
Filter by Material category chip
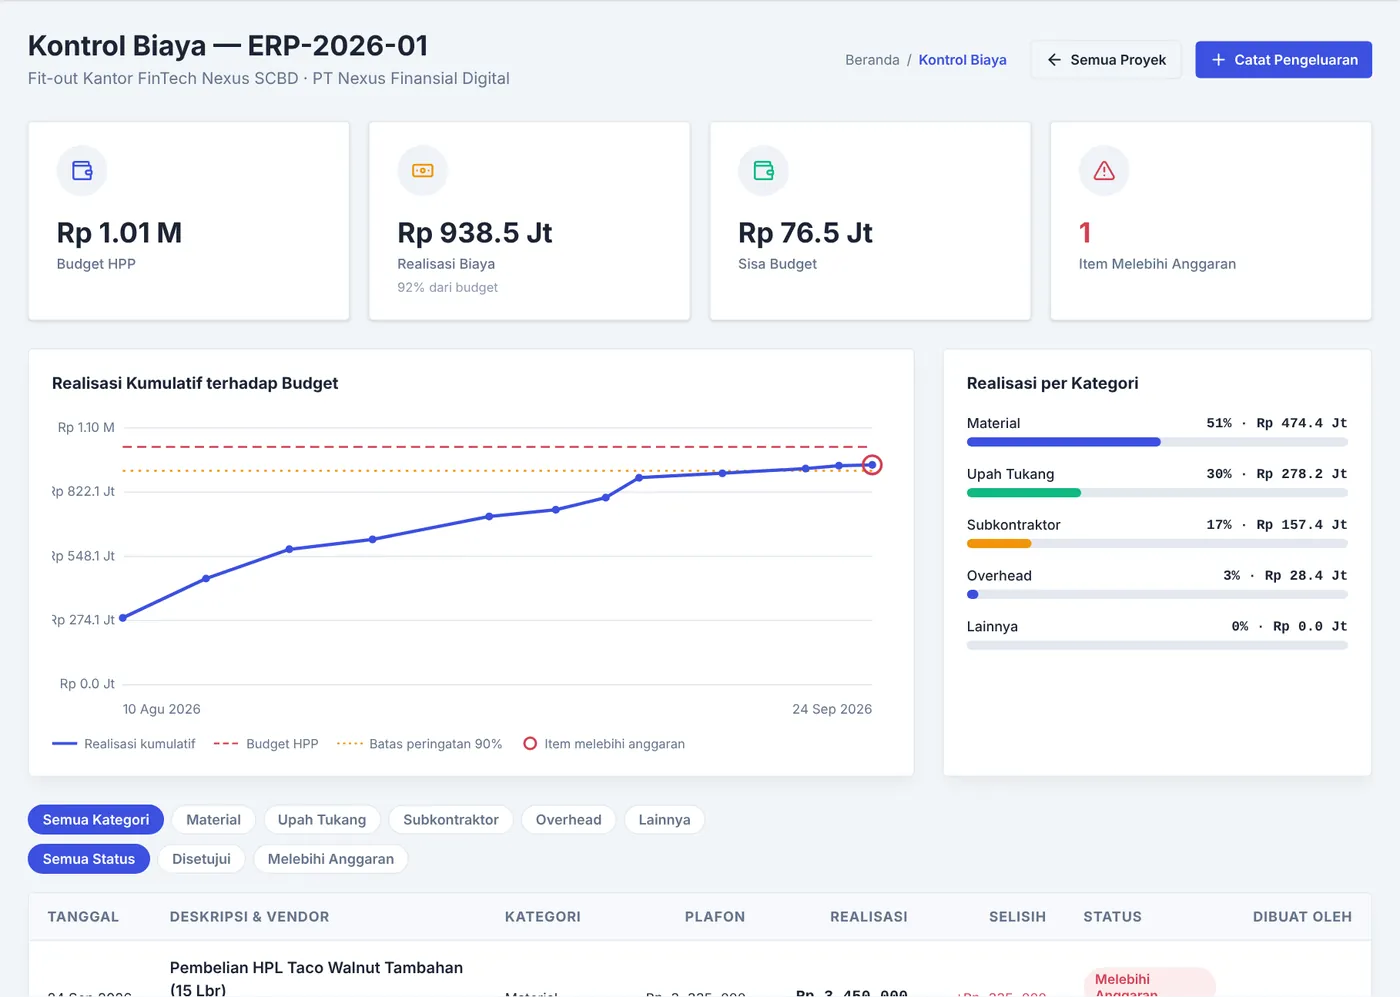tap(214, 820)
